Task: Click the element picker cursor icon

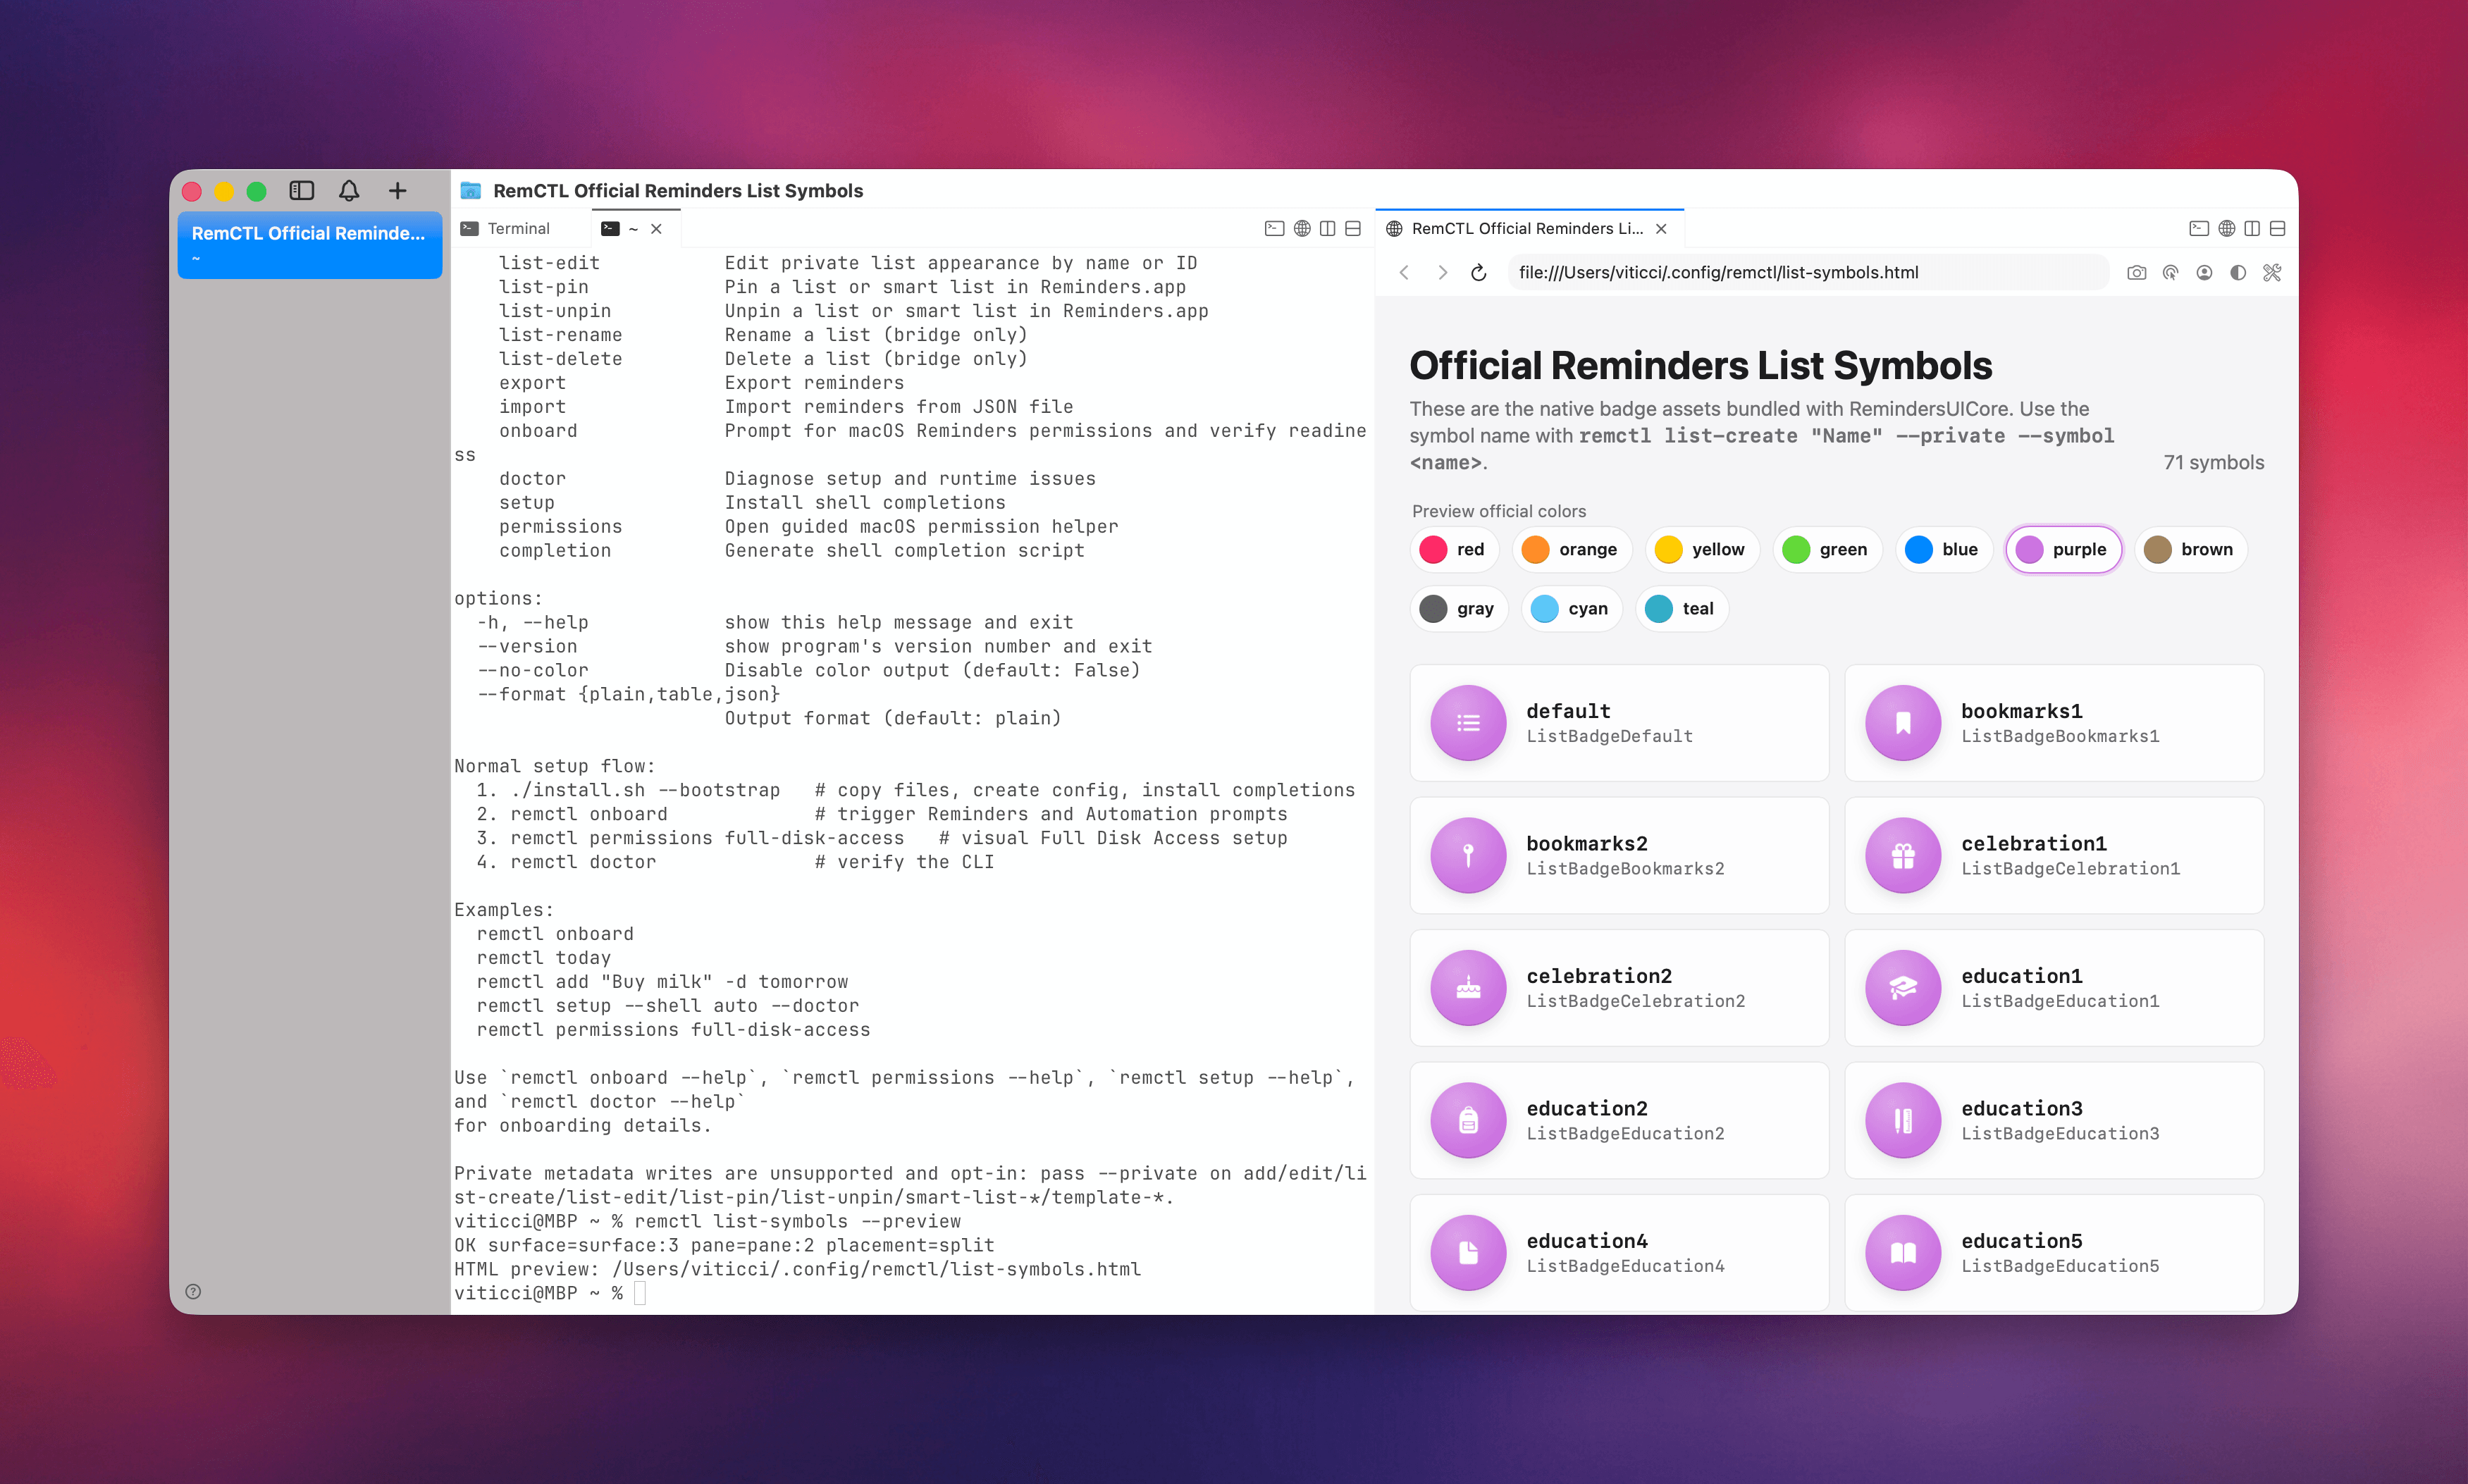Action: tap(2171, 273)
